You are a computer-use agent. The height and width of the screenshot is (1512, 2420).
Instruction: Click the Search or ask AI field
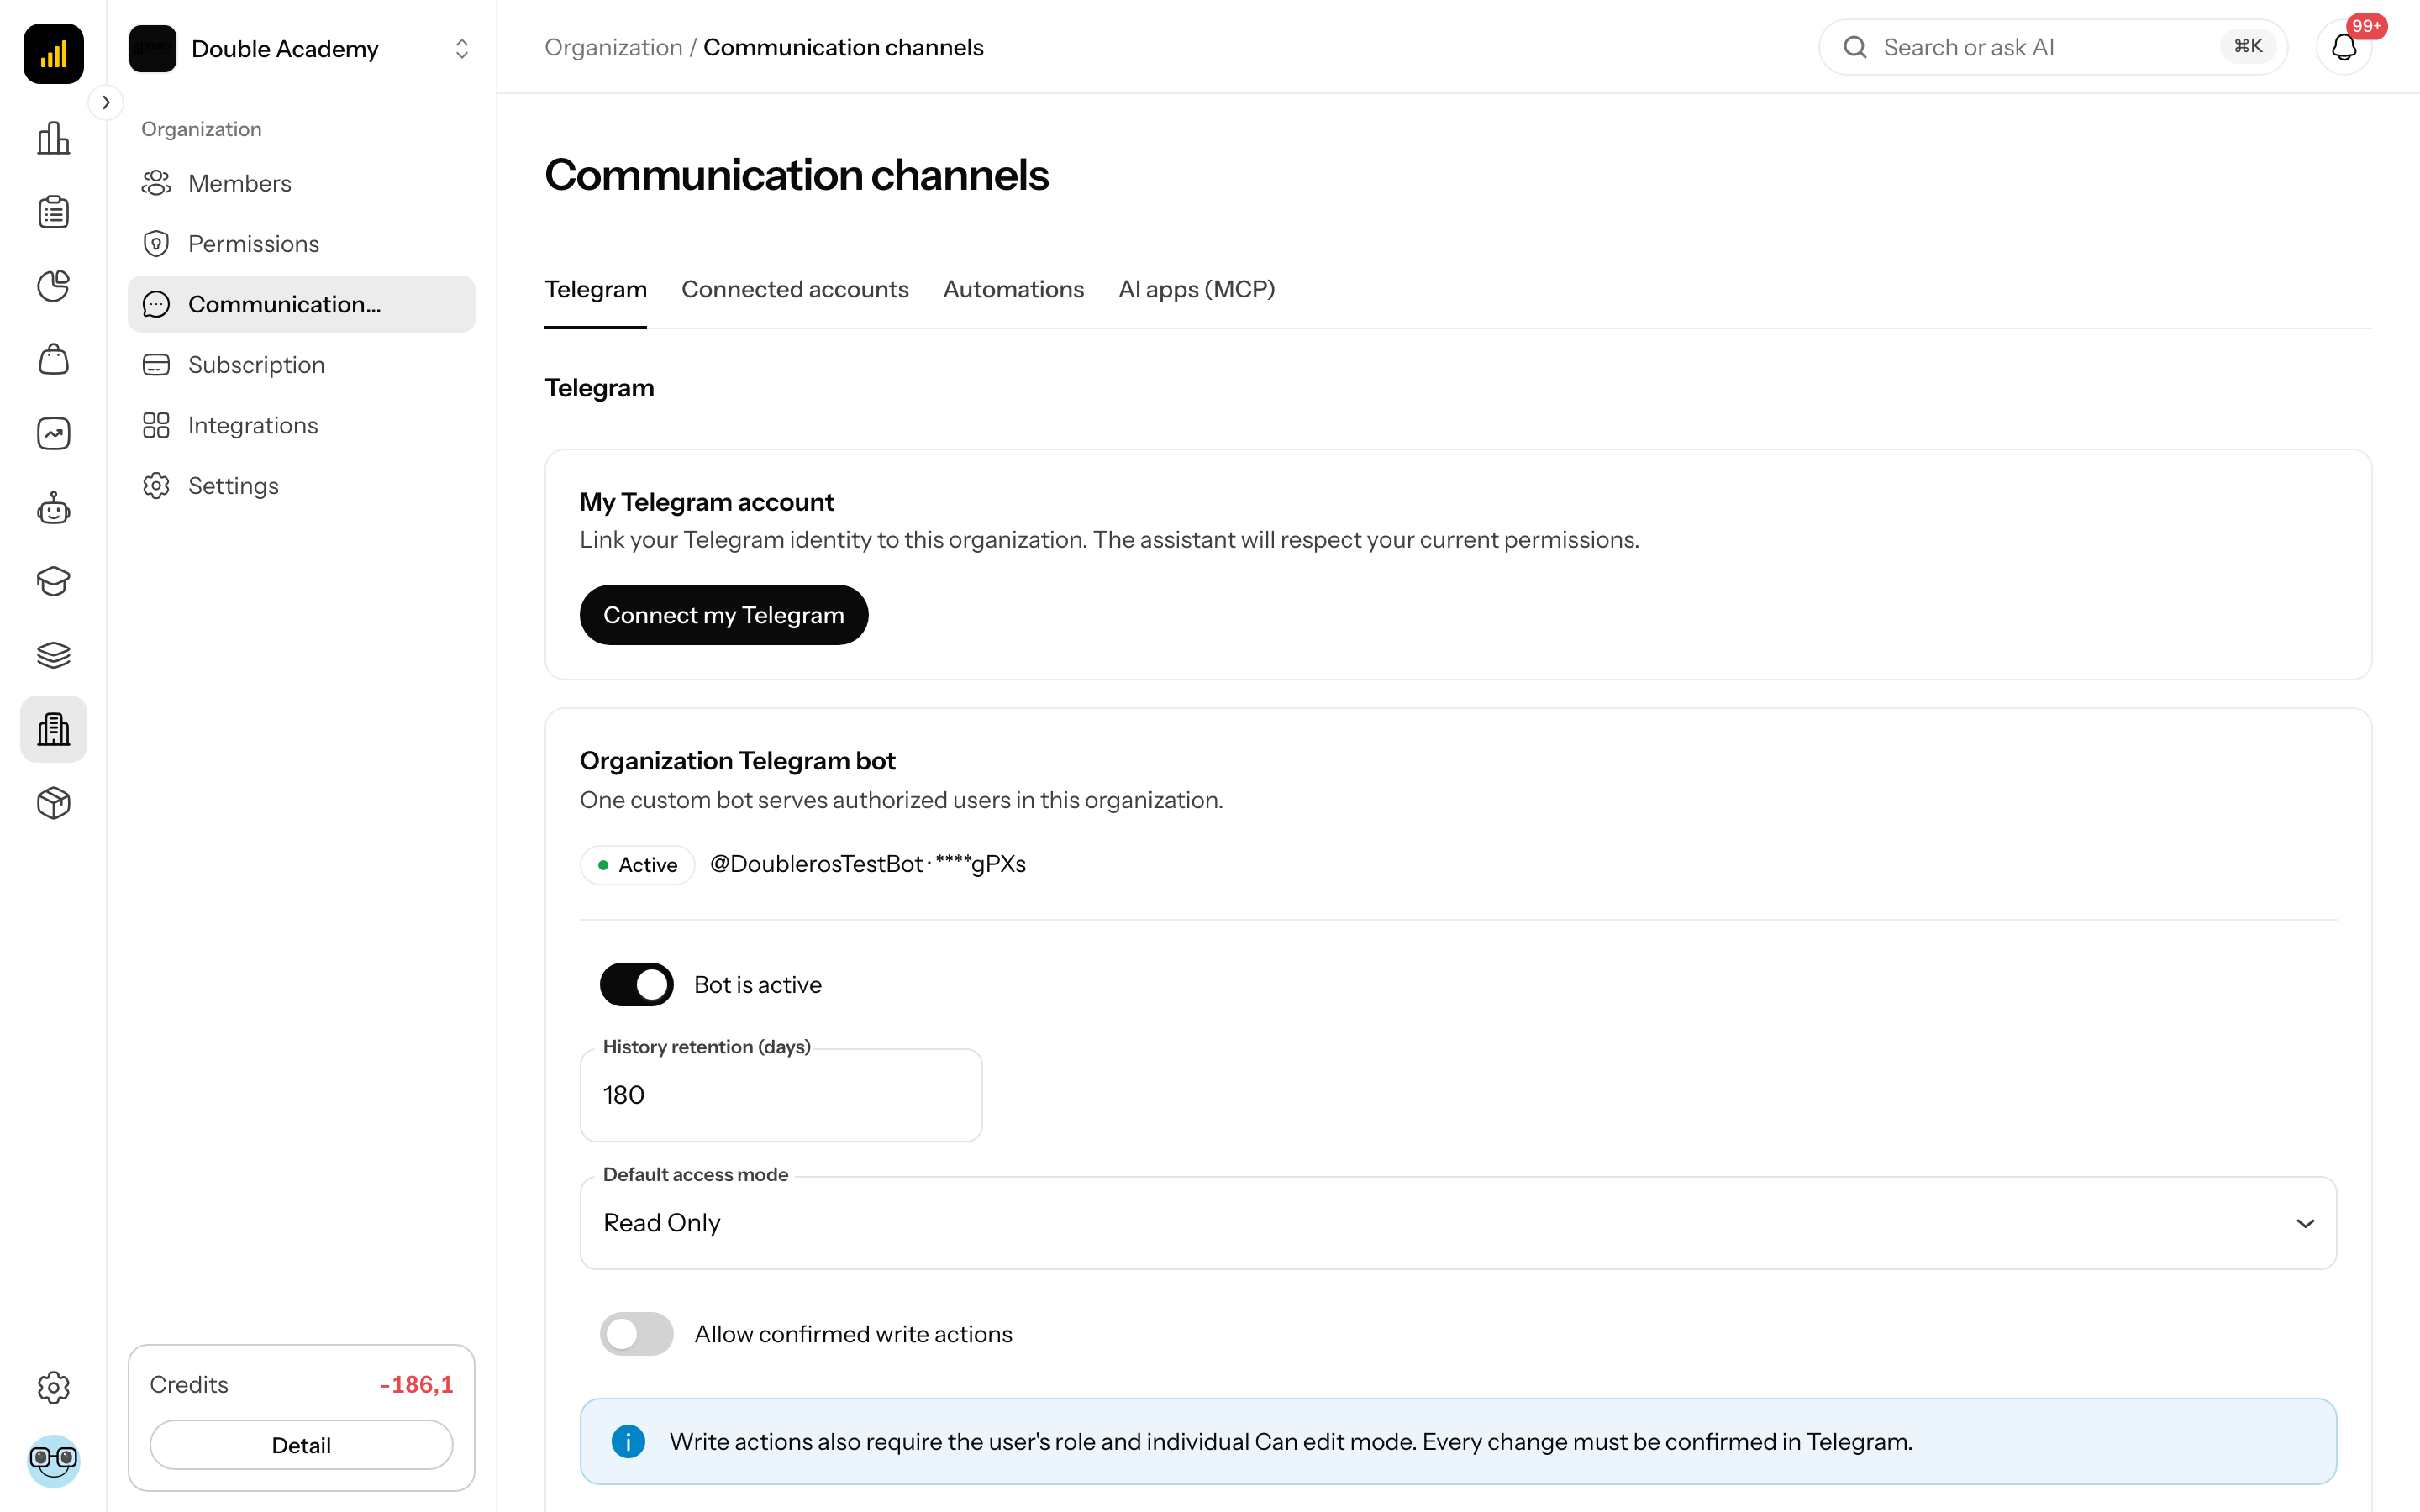2052,47
